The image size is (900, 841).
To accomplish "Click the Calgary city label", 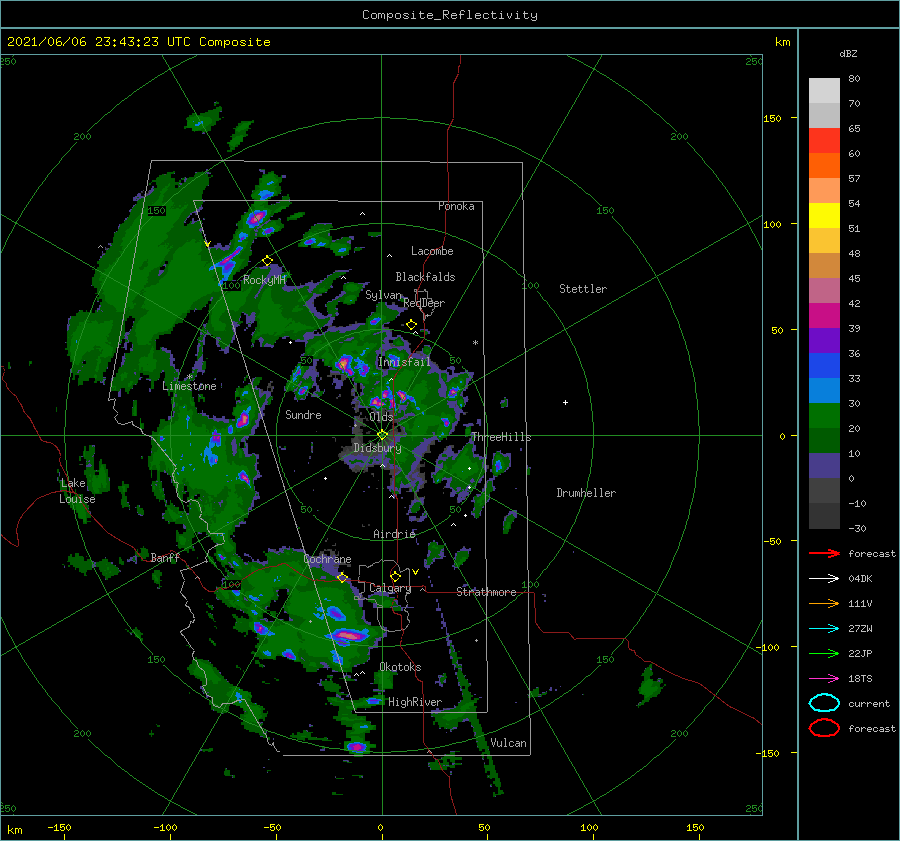I will click(390, 588).
